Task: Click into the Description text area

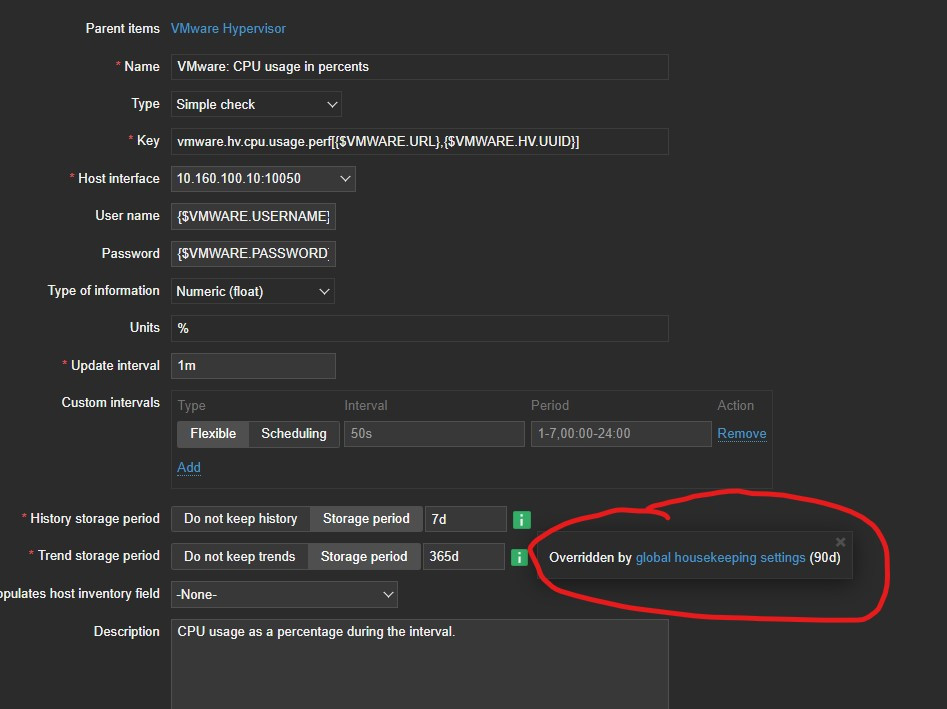Action: (x=420, y=664)
